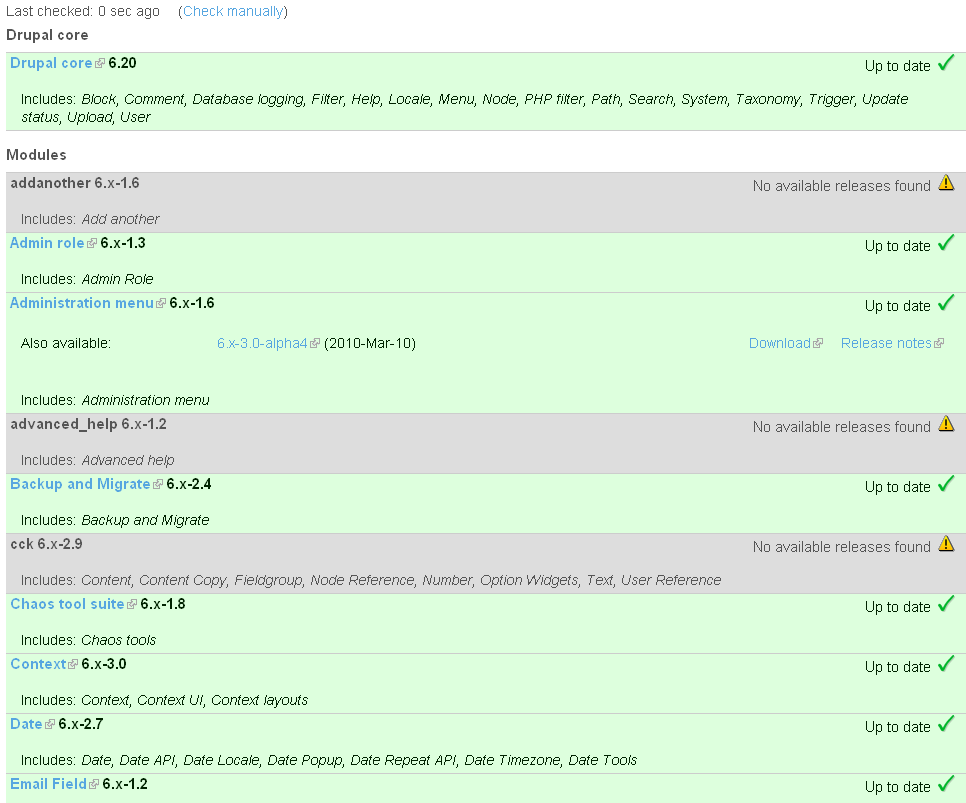The height and width of the screenshot is (803, 966).
Task: Click the 'addanother 6.x-1.6' module title
Action: coord(75,183)
